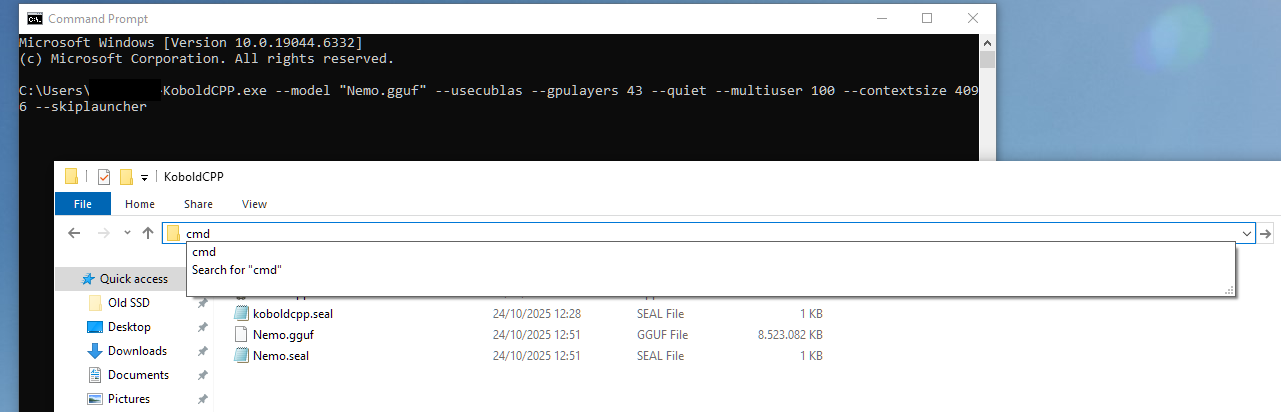The image size is (1281, 412).
Task: Click the pin icon next to Desktop
Action: coord(202,327)
